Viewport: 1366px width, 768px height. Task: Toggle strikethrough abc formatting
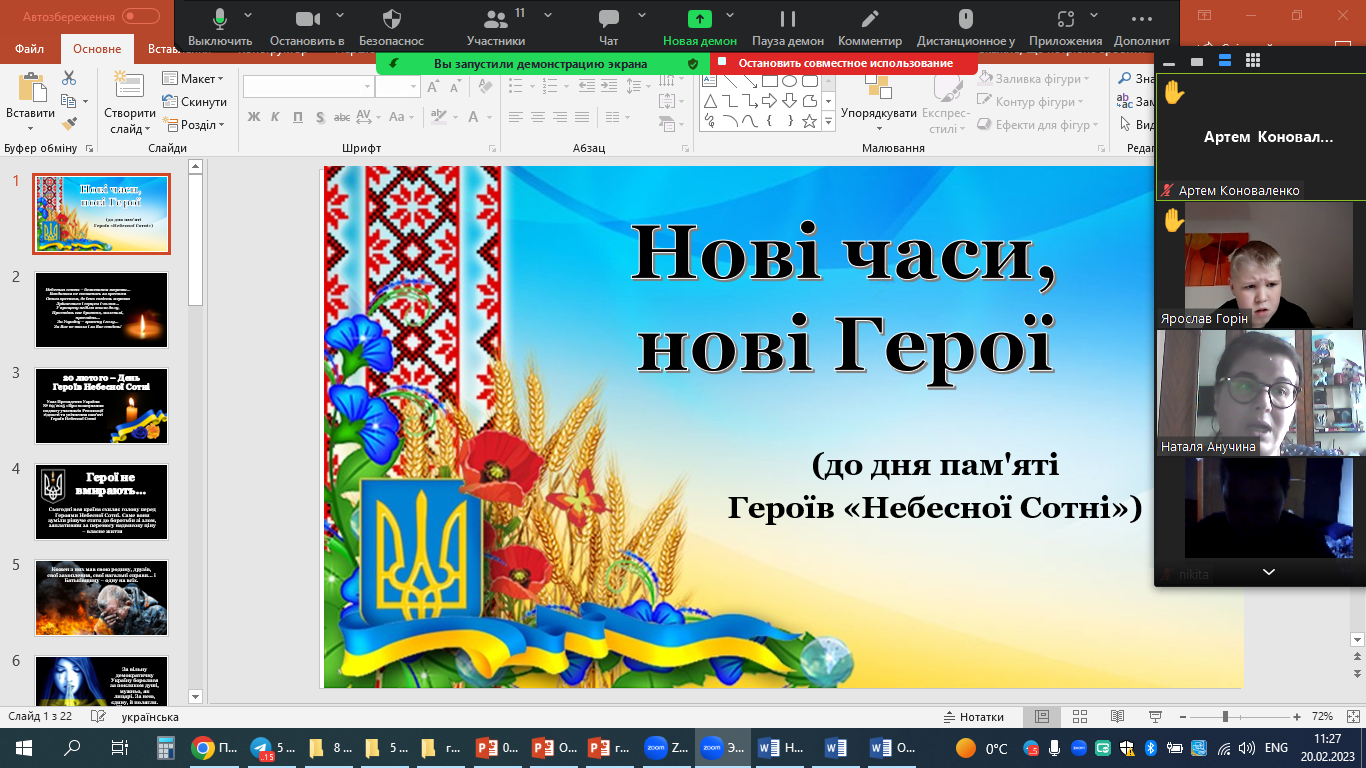click(342, 117)
